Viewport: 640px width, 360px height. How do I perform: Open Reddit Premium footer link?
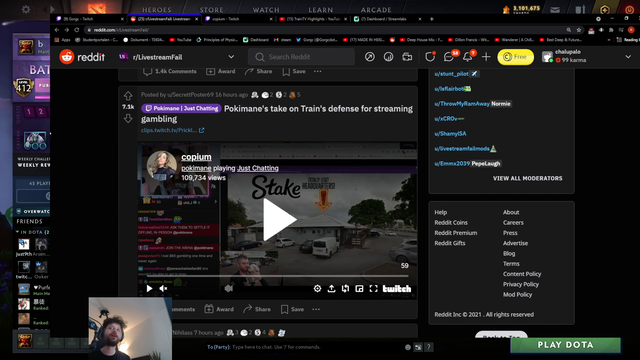[x=456, y=233]
